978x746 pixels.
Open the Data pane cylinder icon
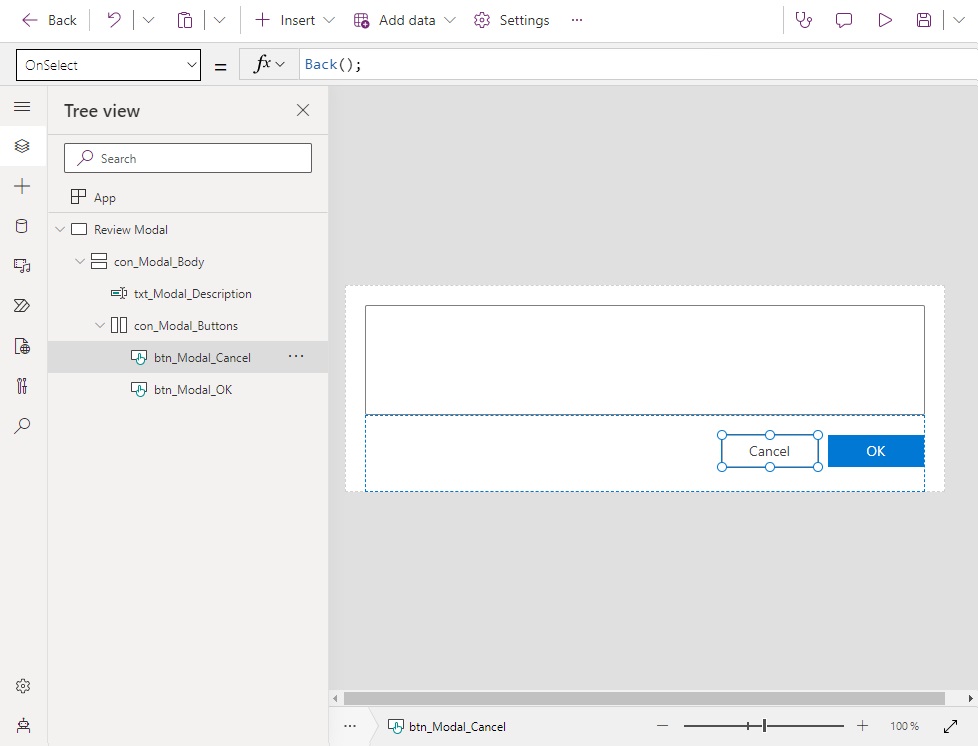pos(22,226)
